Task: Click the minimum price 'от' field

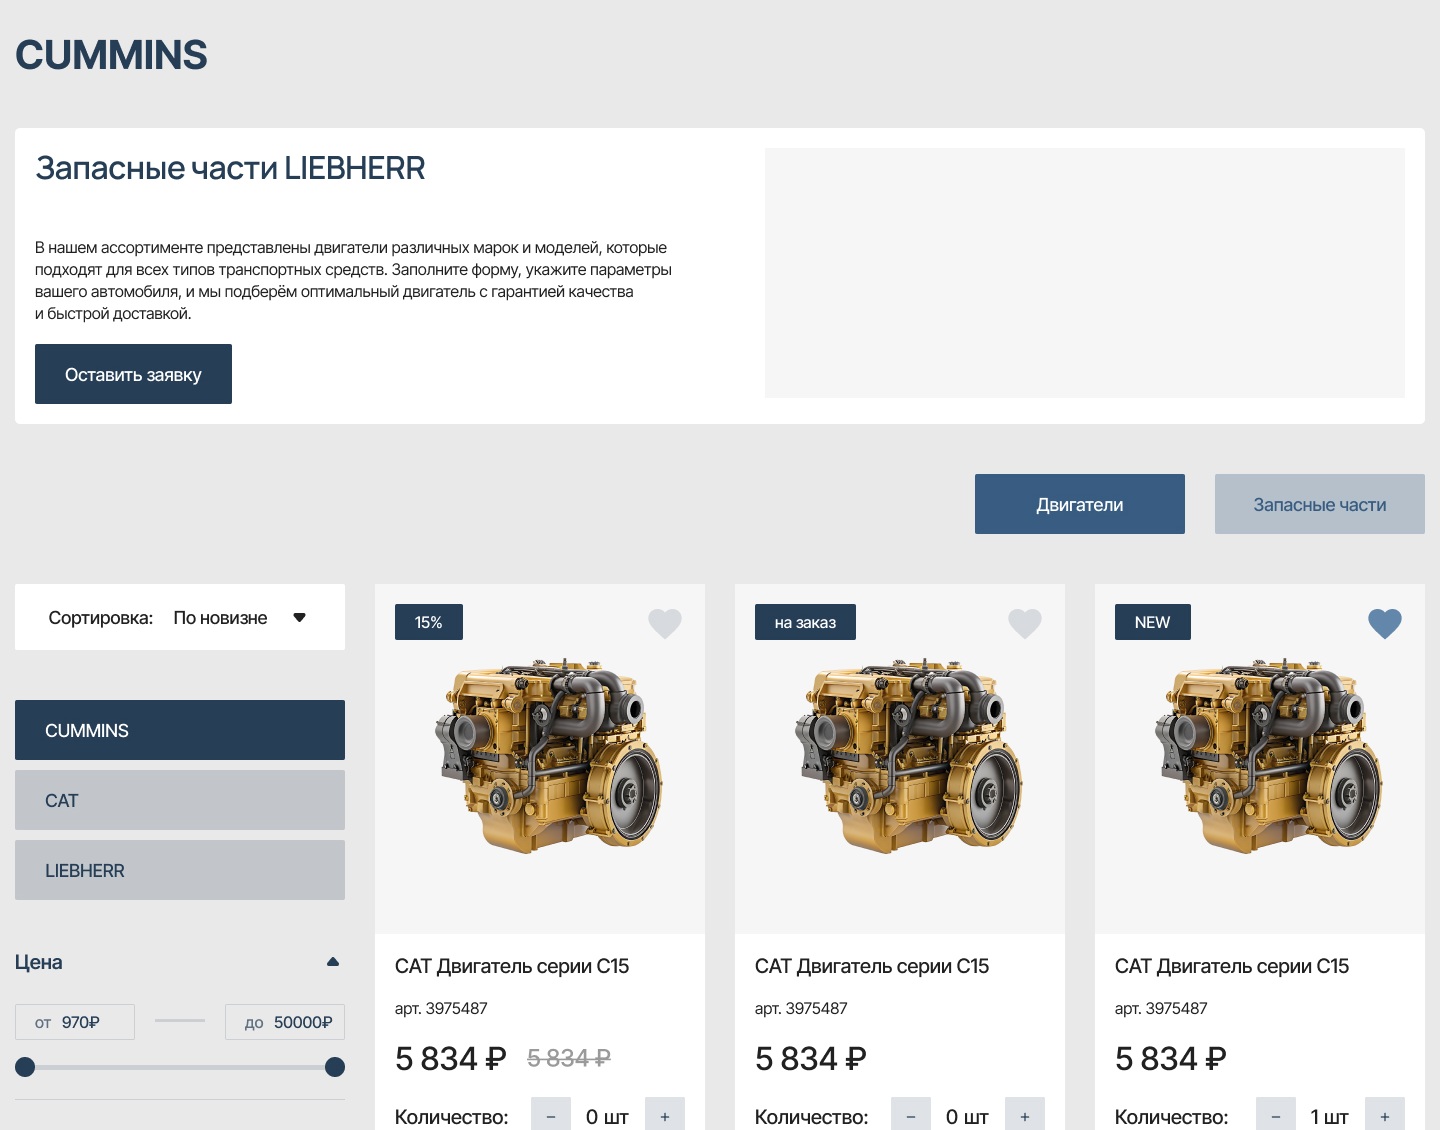Action: pos(75,1022)
